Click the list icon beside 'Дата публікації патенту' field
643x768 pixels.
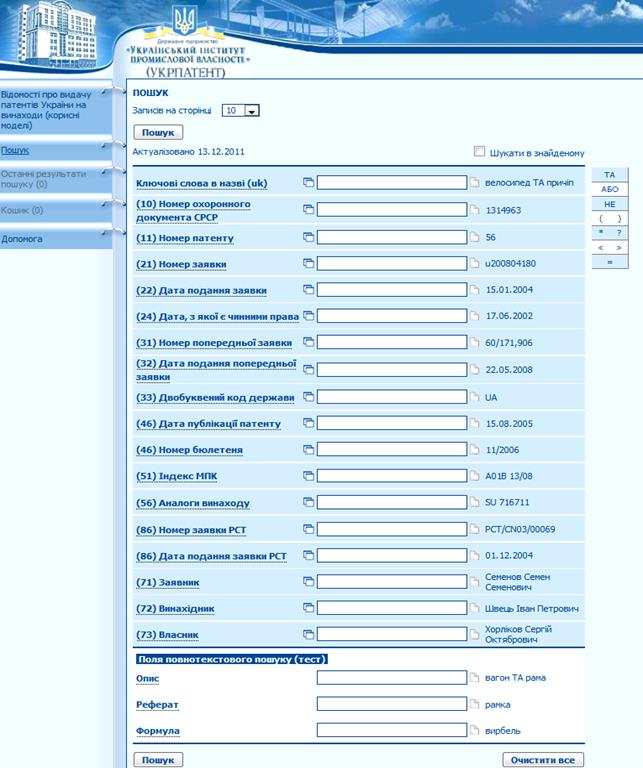[309, 423]
